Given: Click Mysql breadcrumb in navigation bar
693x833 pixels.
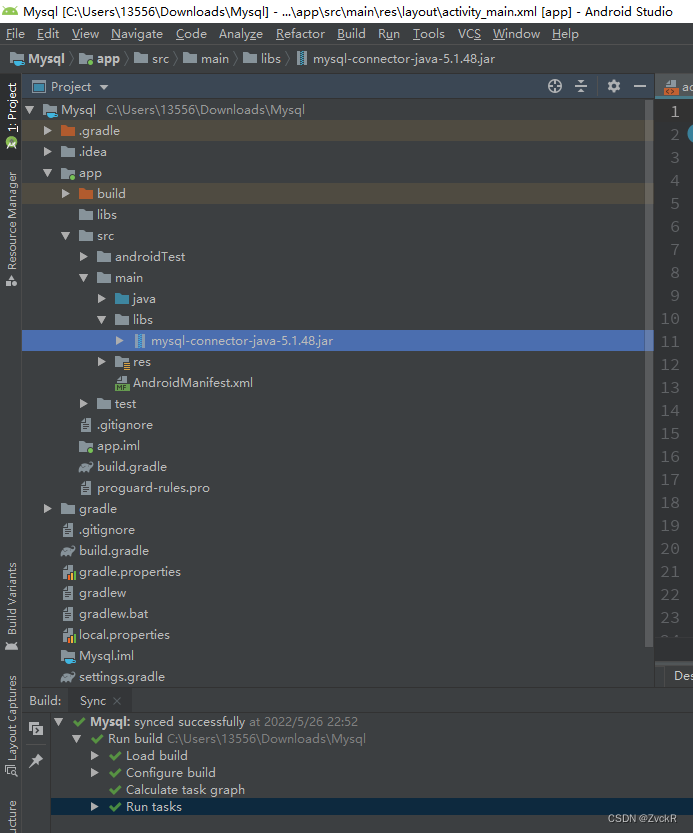Looking at the screenshot, I should [37, 59].
